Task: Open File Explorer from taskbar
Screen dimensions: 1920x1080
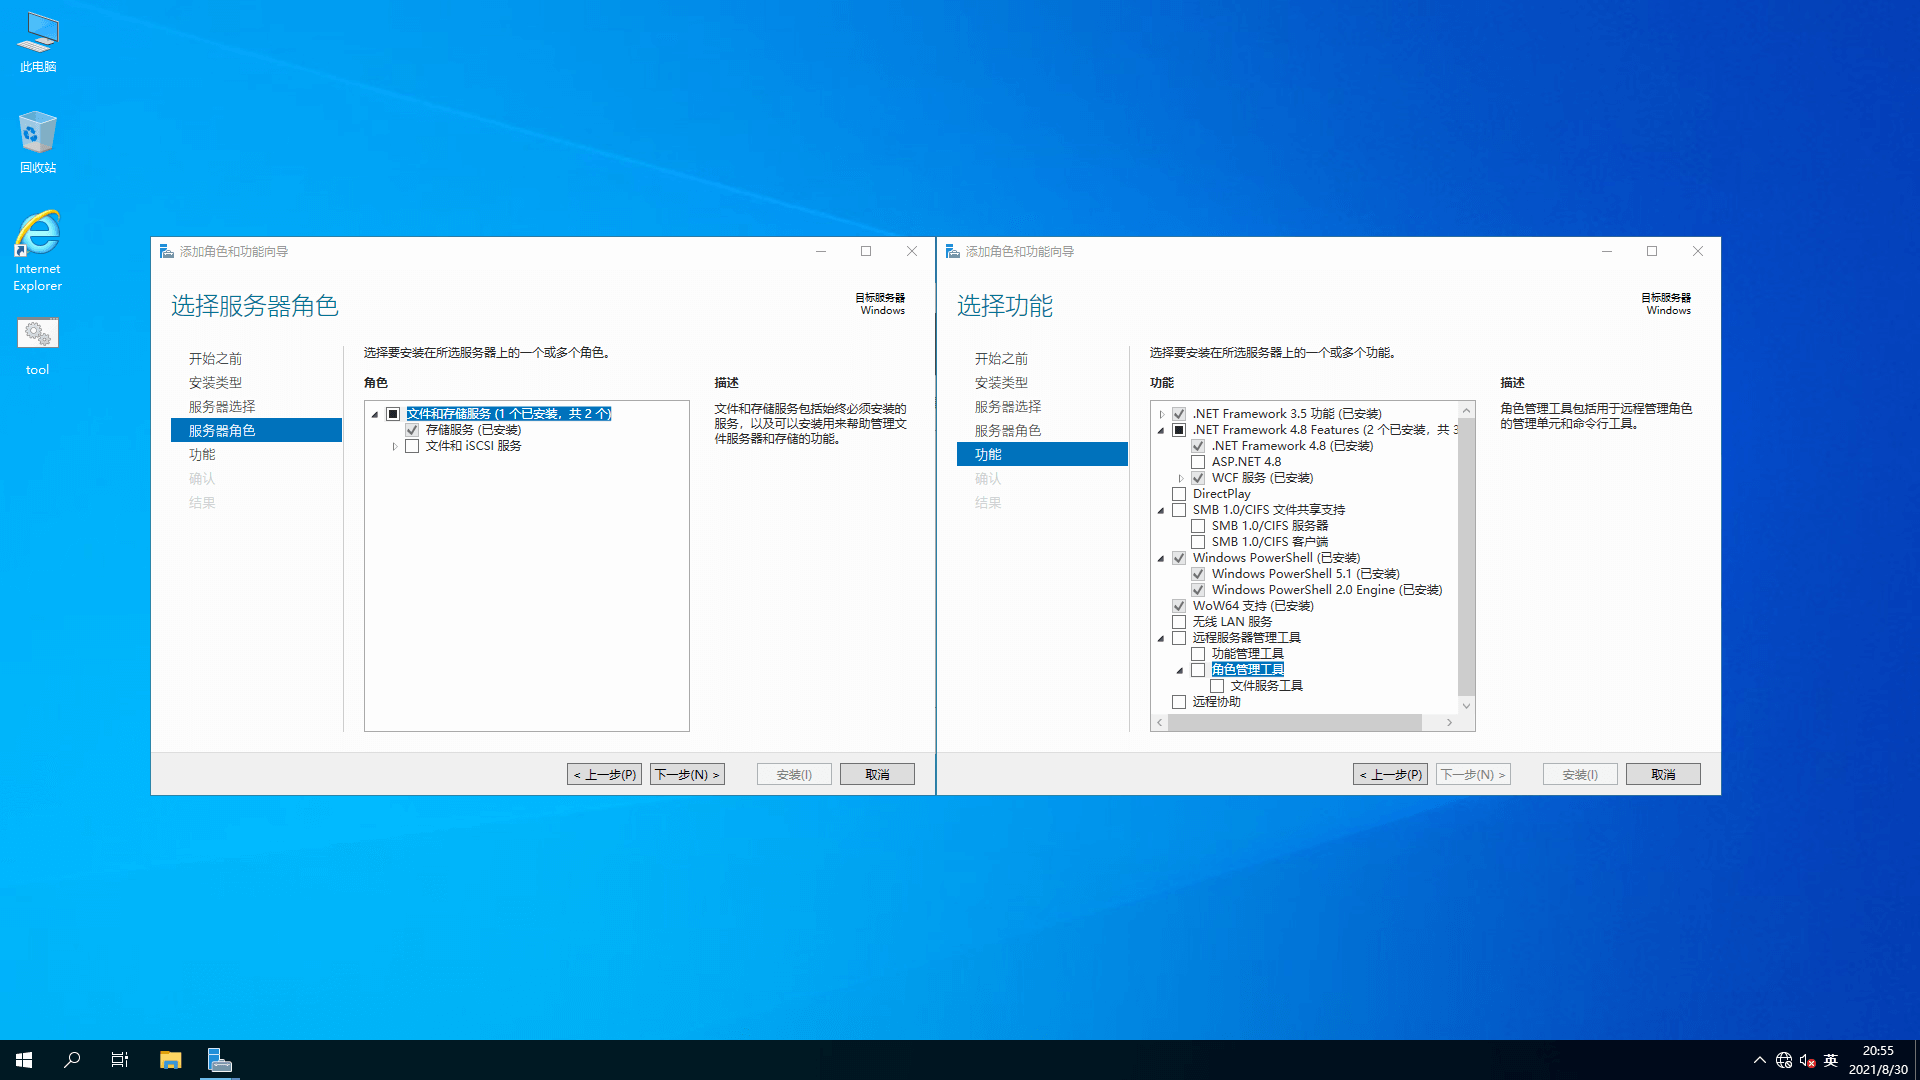Action: click(x=171, y=1060)
